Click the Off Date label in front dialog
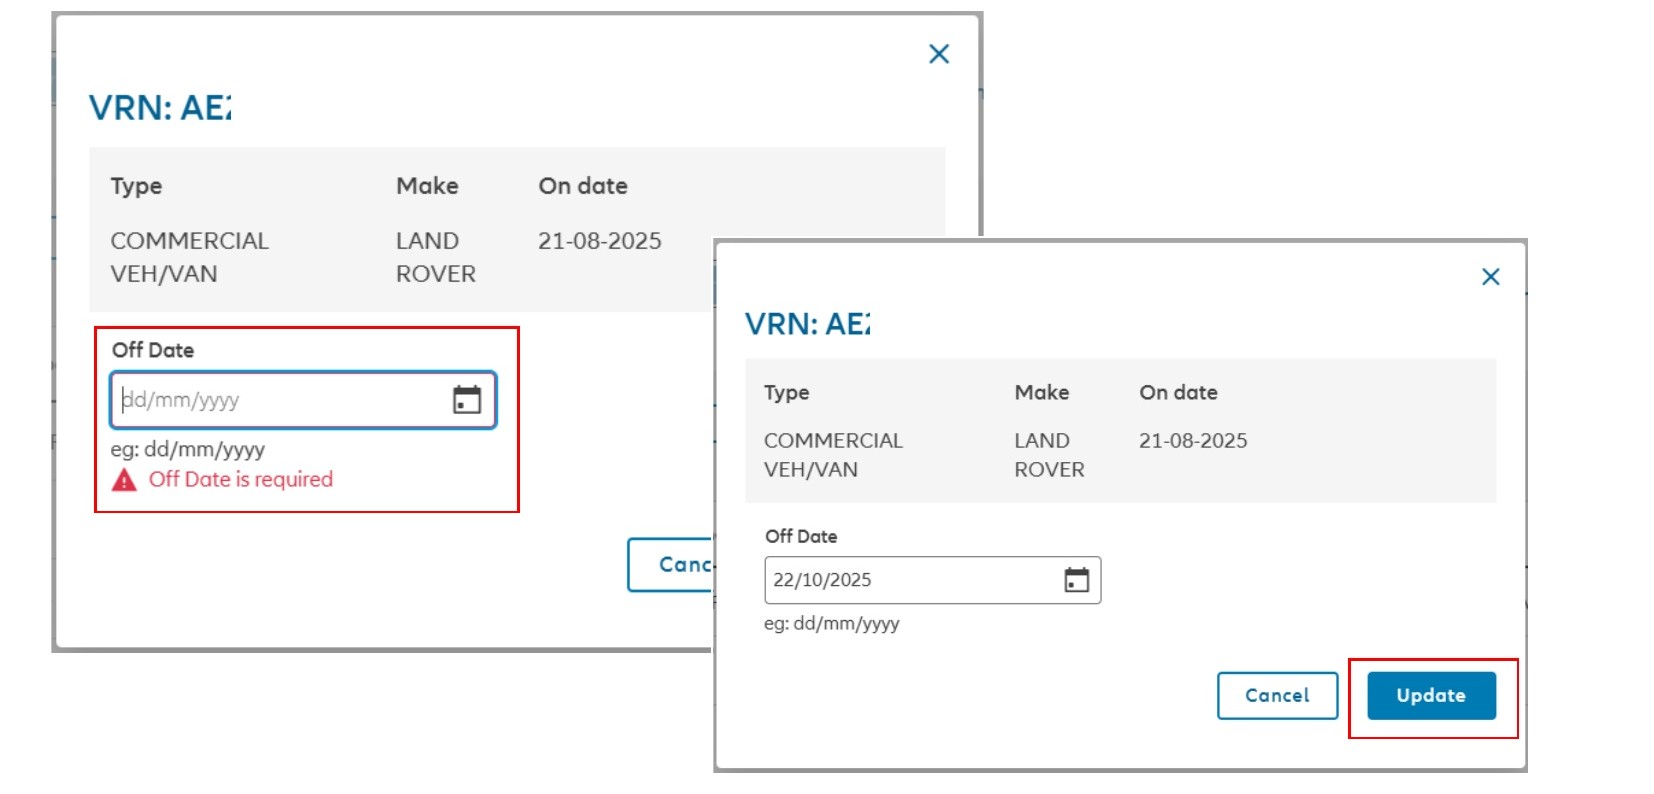 [801, 536]
